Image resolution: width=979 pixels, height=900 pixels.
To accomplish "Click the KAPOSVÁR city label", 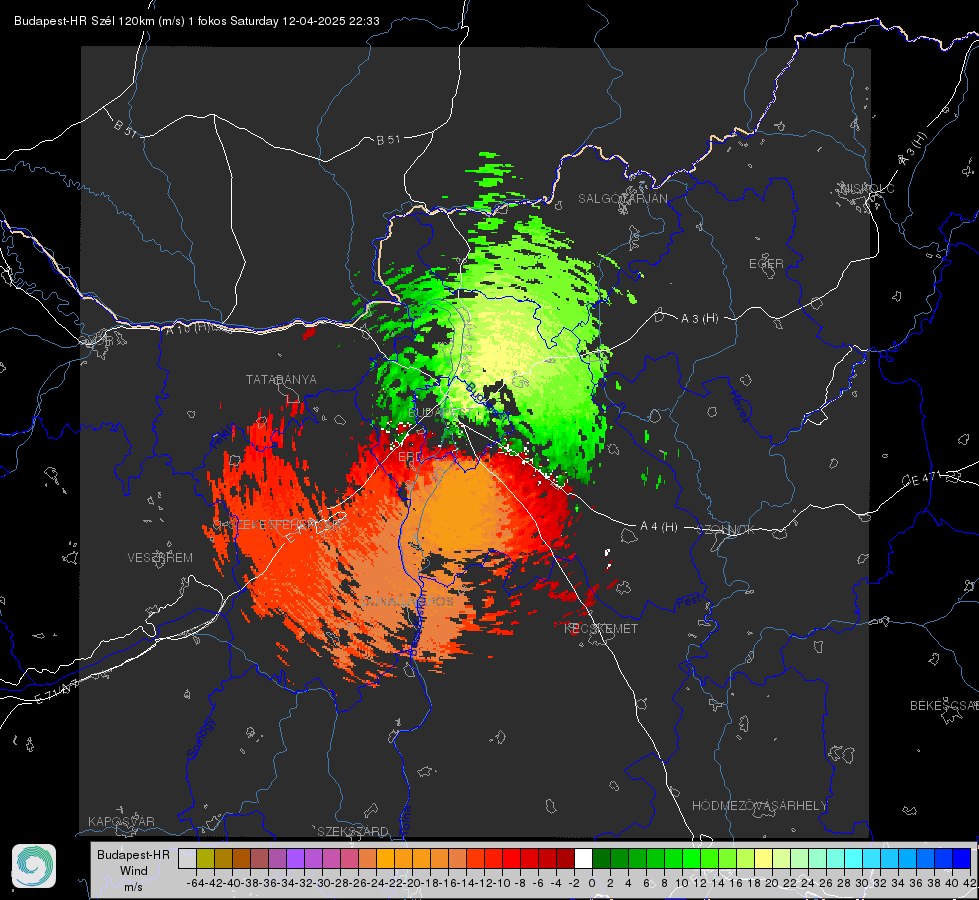I will tap(121, 821).
